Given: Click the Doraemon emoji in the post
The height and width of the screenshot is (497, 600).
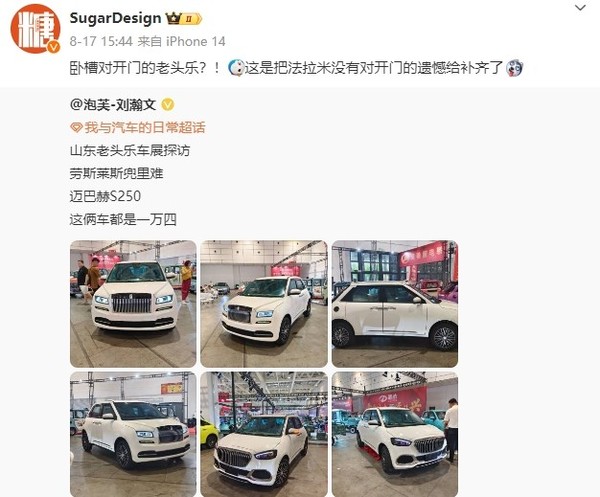Looking at the screenshot, I should (x=236, y=68).
